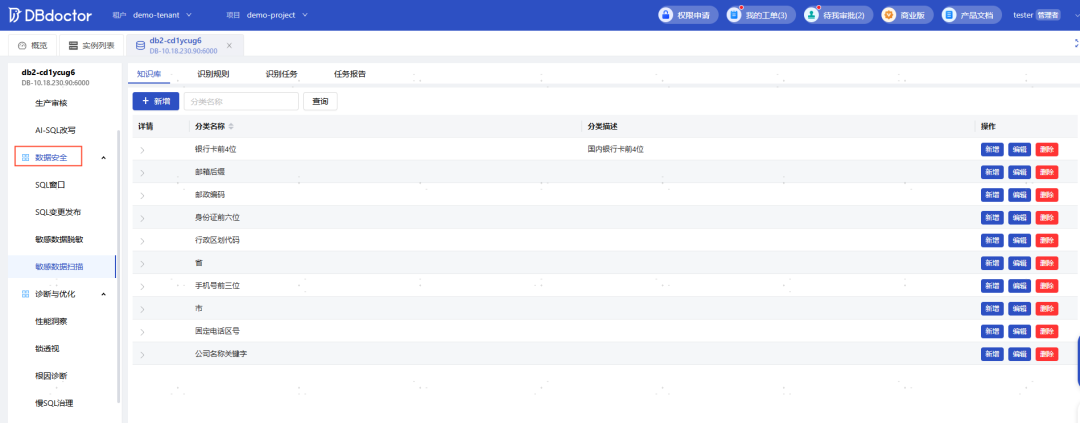Open AI-SQL改写 in the sidebar
Viewport: 1080px width, 423px height.
pyautogui.click(x=55, y=130)
